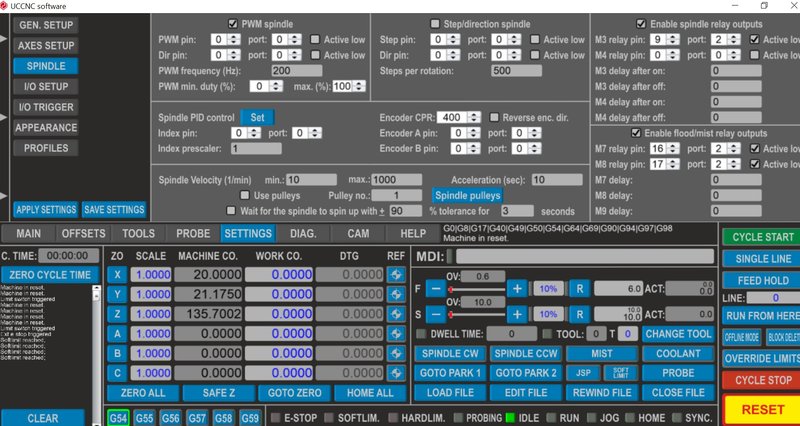Open the AXES SETUP settings page
The image size is (800, 426).
tap(46, 45)
